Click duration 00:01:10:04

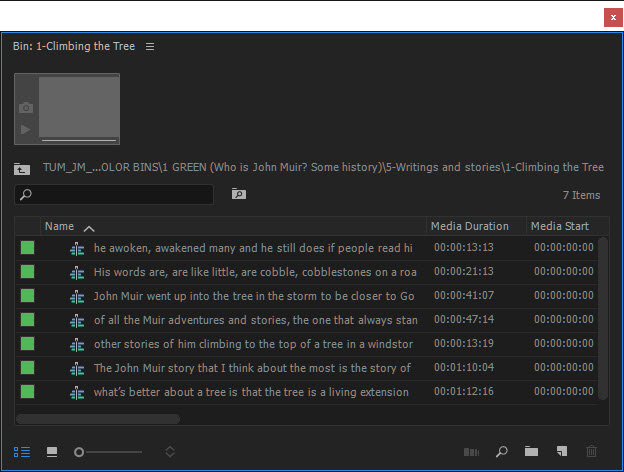coord(464,367)
